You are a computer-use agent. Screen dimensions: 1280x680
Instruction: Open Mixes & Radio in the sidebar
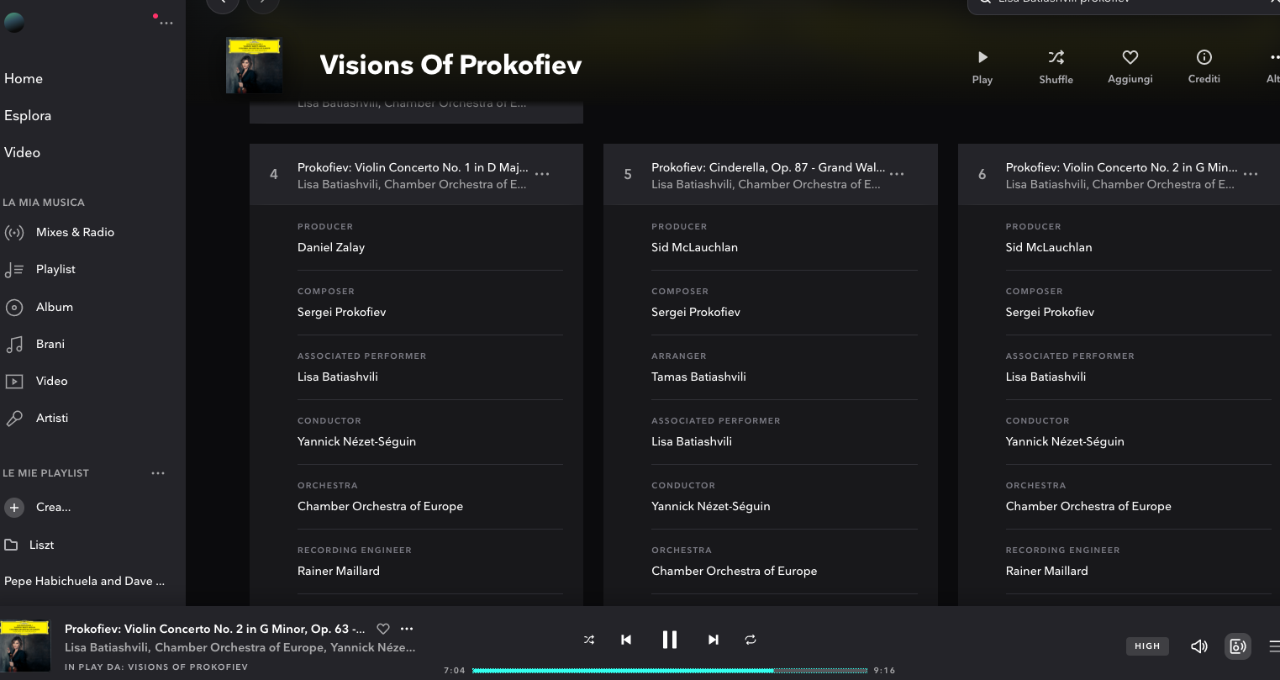(75, 232)
